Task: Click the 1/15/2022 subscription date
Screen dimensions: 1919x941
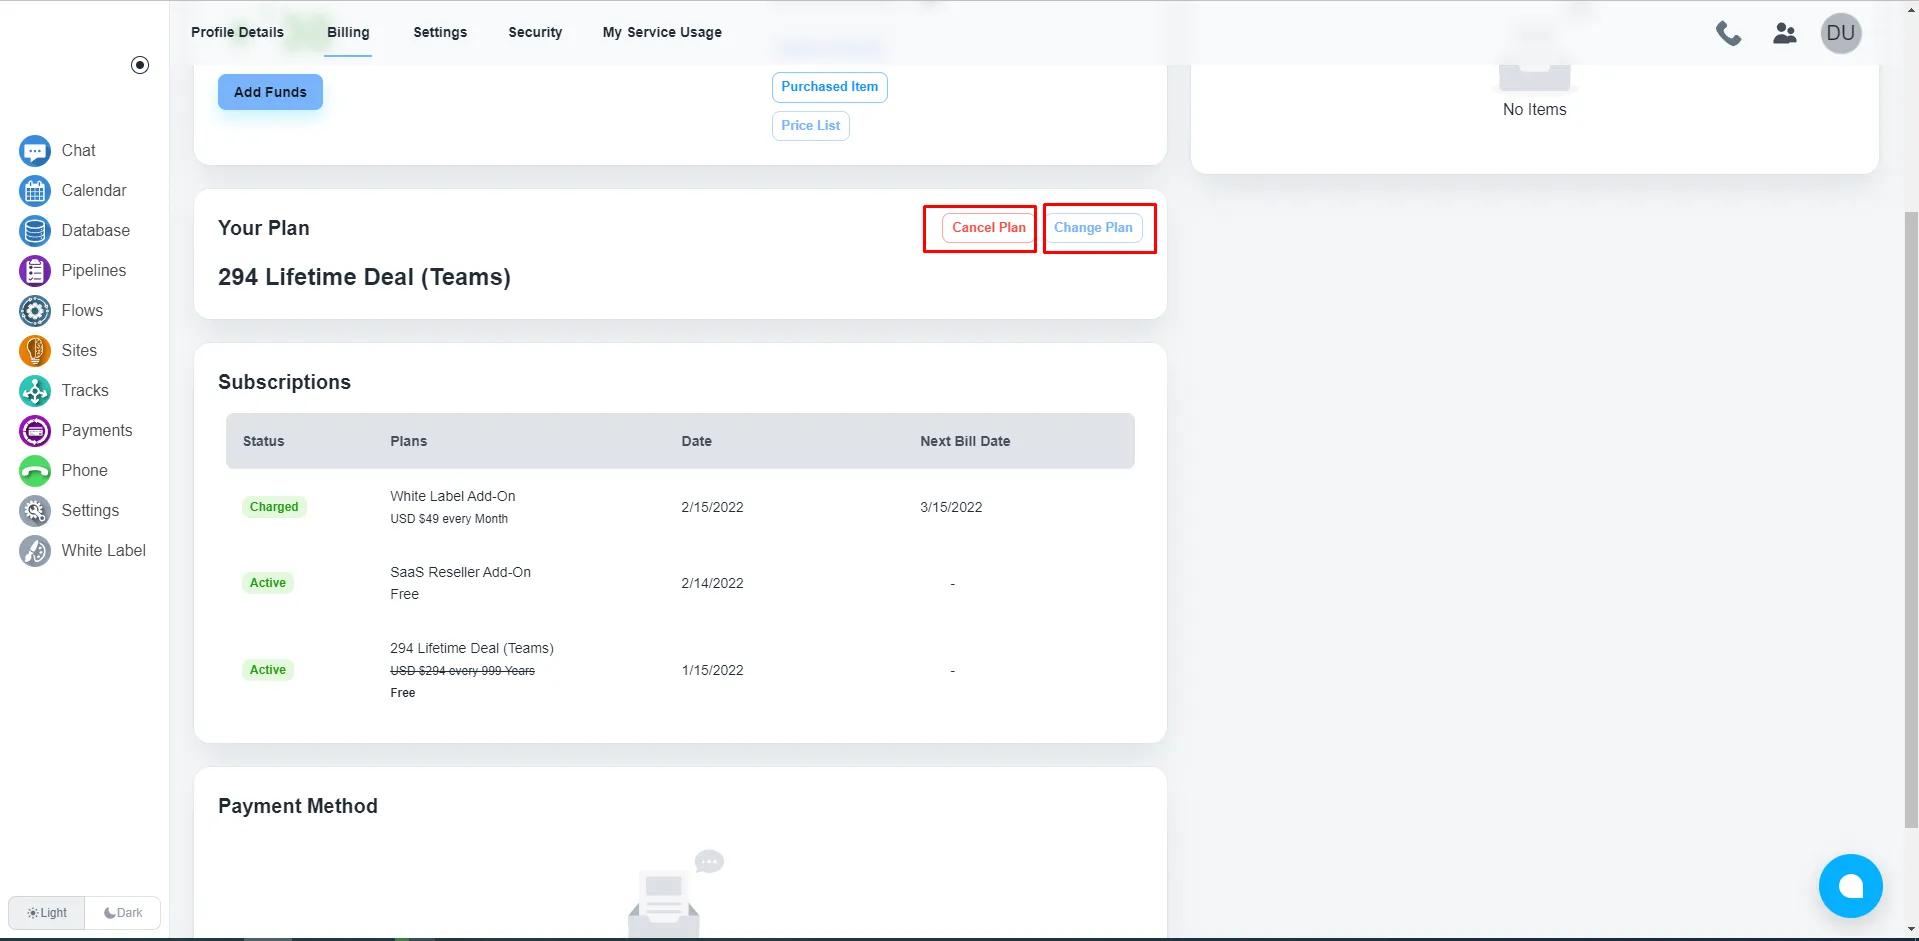Action: point(712,670)
